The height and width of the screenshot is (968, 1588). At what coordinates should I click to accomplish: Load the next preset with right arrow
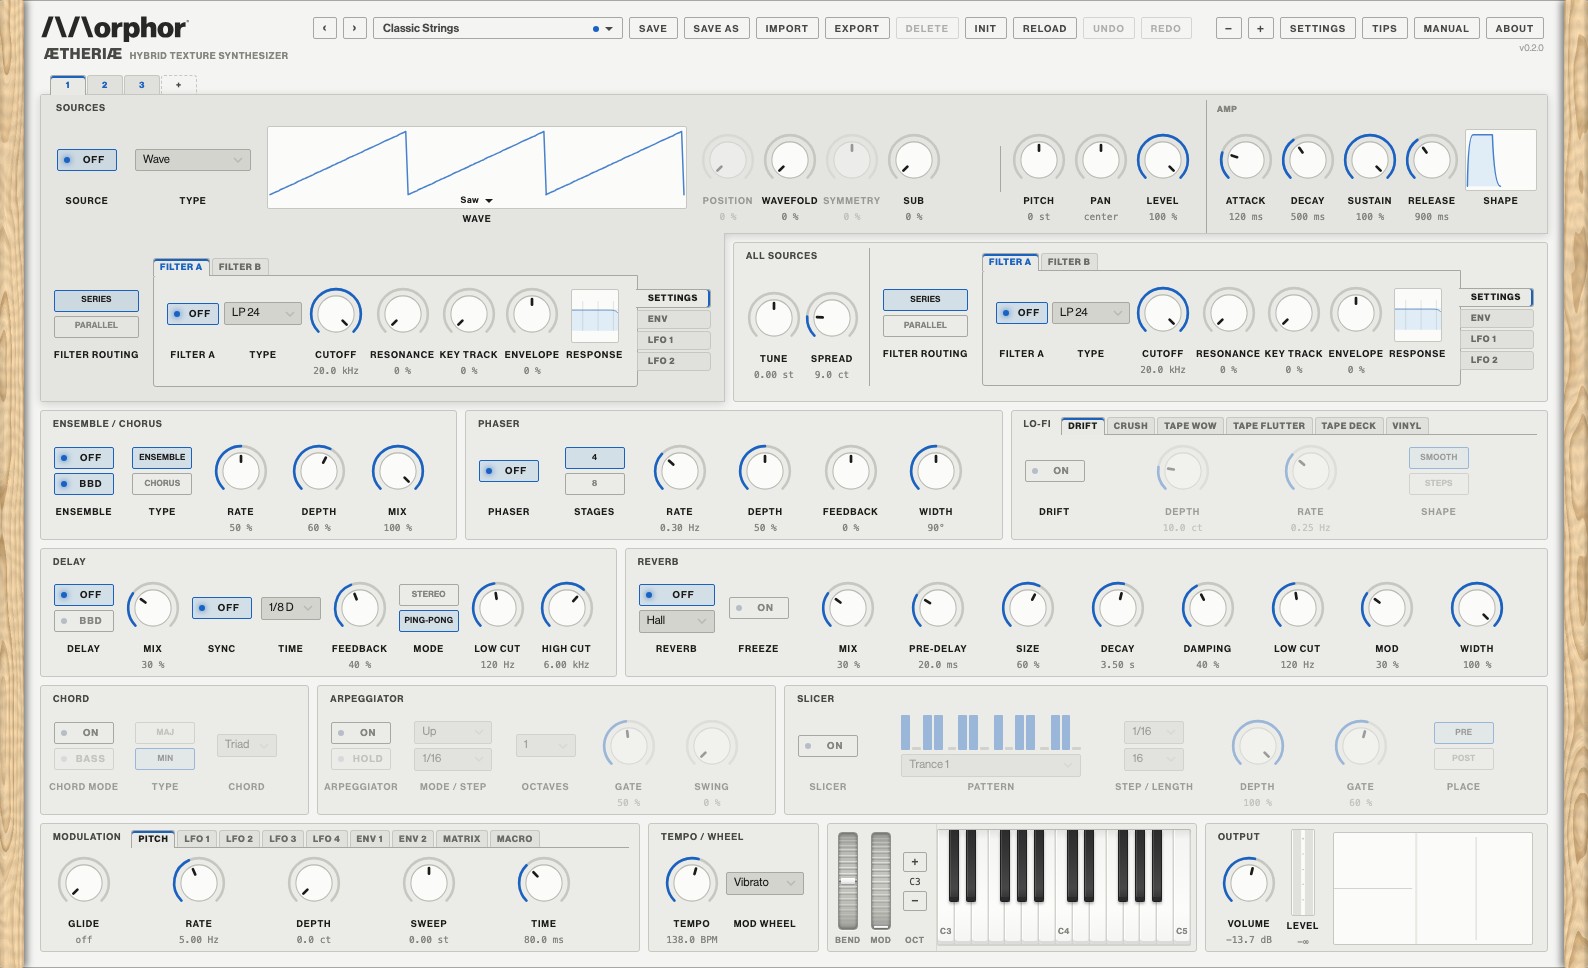(354, 28)
